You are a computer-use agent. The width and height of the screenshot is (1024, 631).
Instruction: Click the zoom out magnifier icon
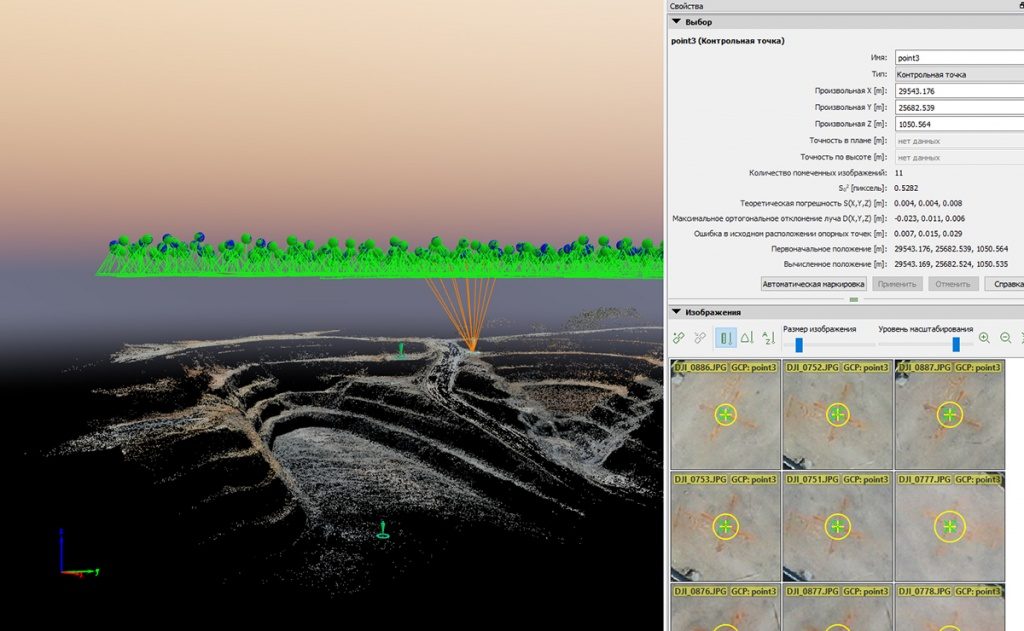pyautogui.click(x=1006, y=338)
